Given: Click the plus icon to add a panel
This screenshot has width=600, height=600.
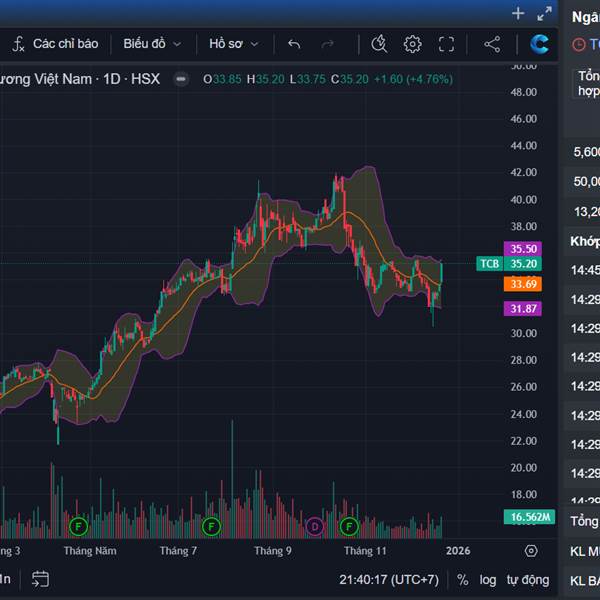Looking at the screenshot, I should (517, 13).
